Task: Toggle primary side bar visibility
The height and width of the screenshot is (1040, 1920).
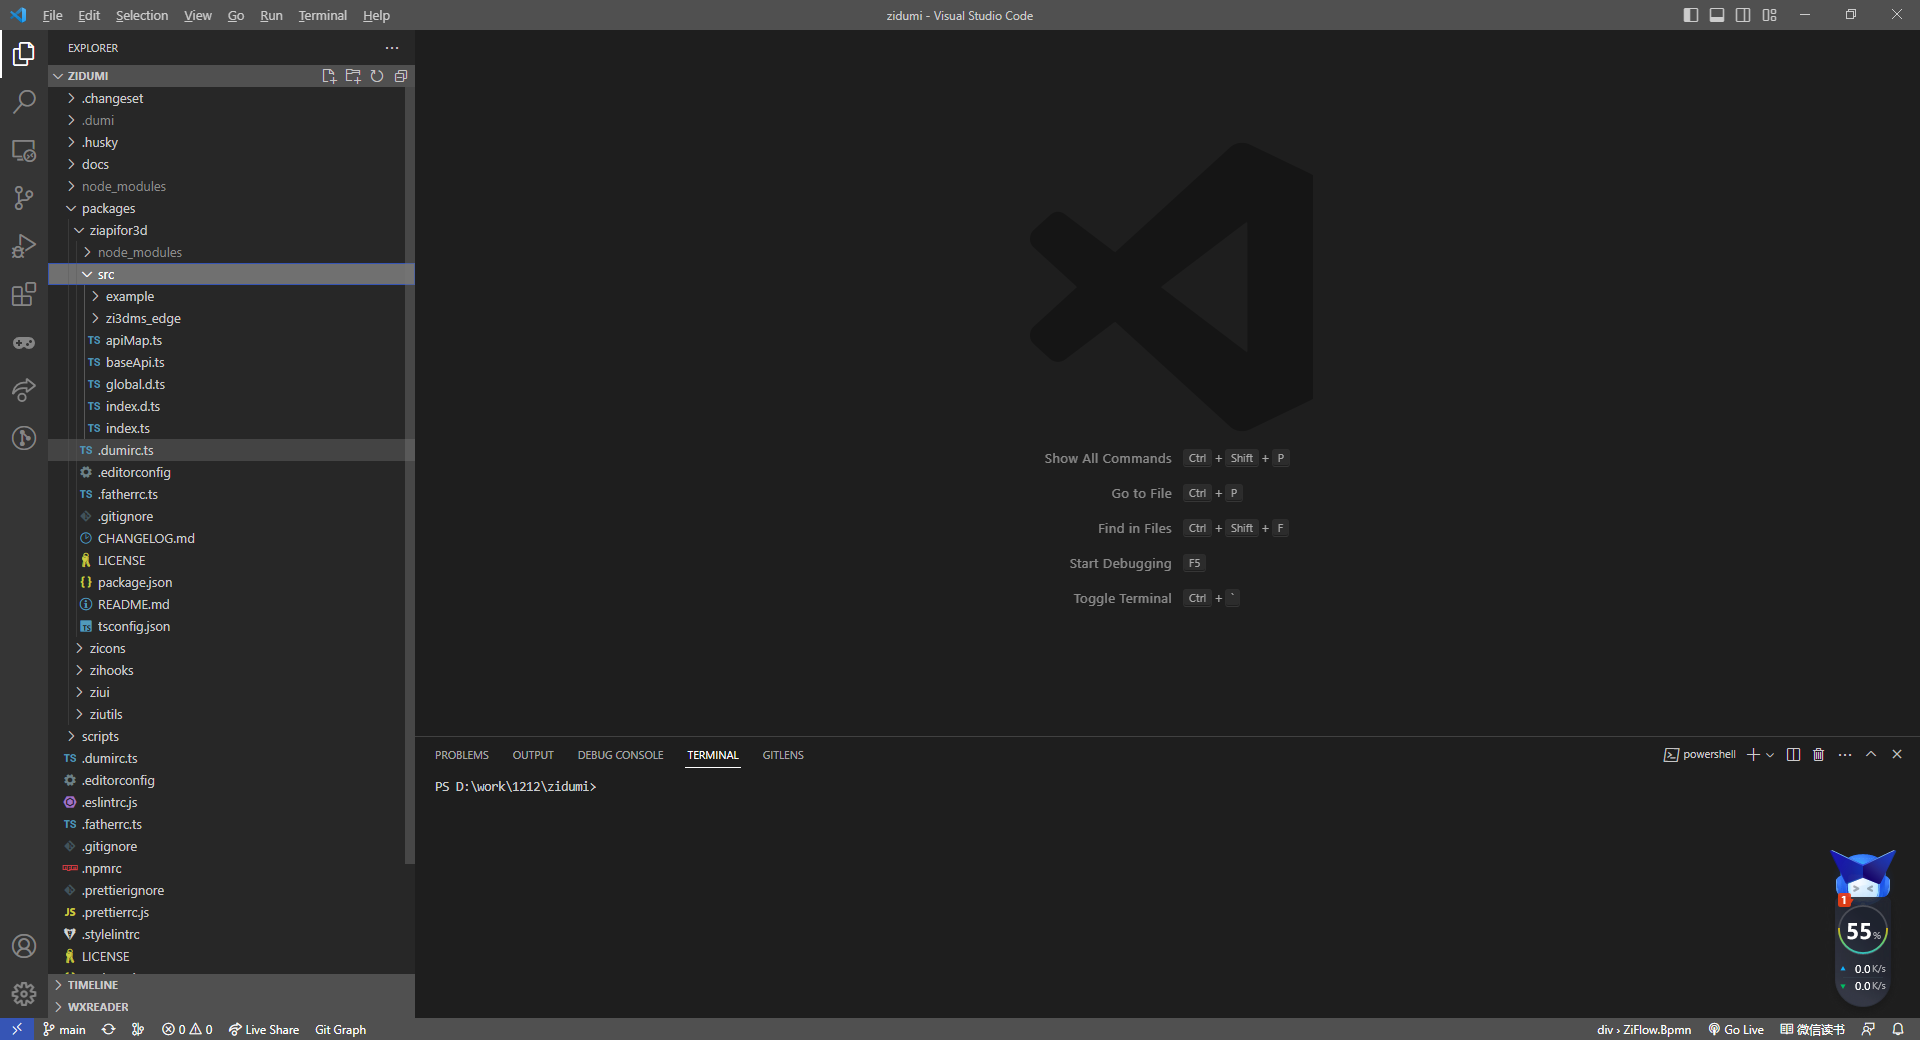Action: 1691,15
